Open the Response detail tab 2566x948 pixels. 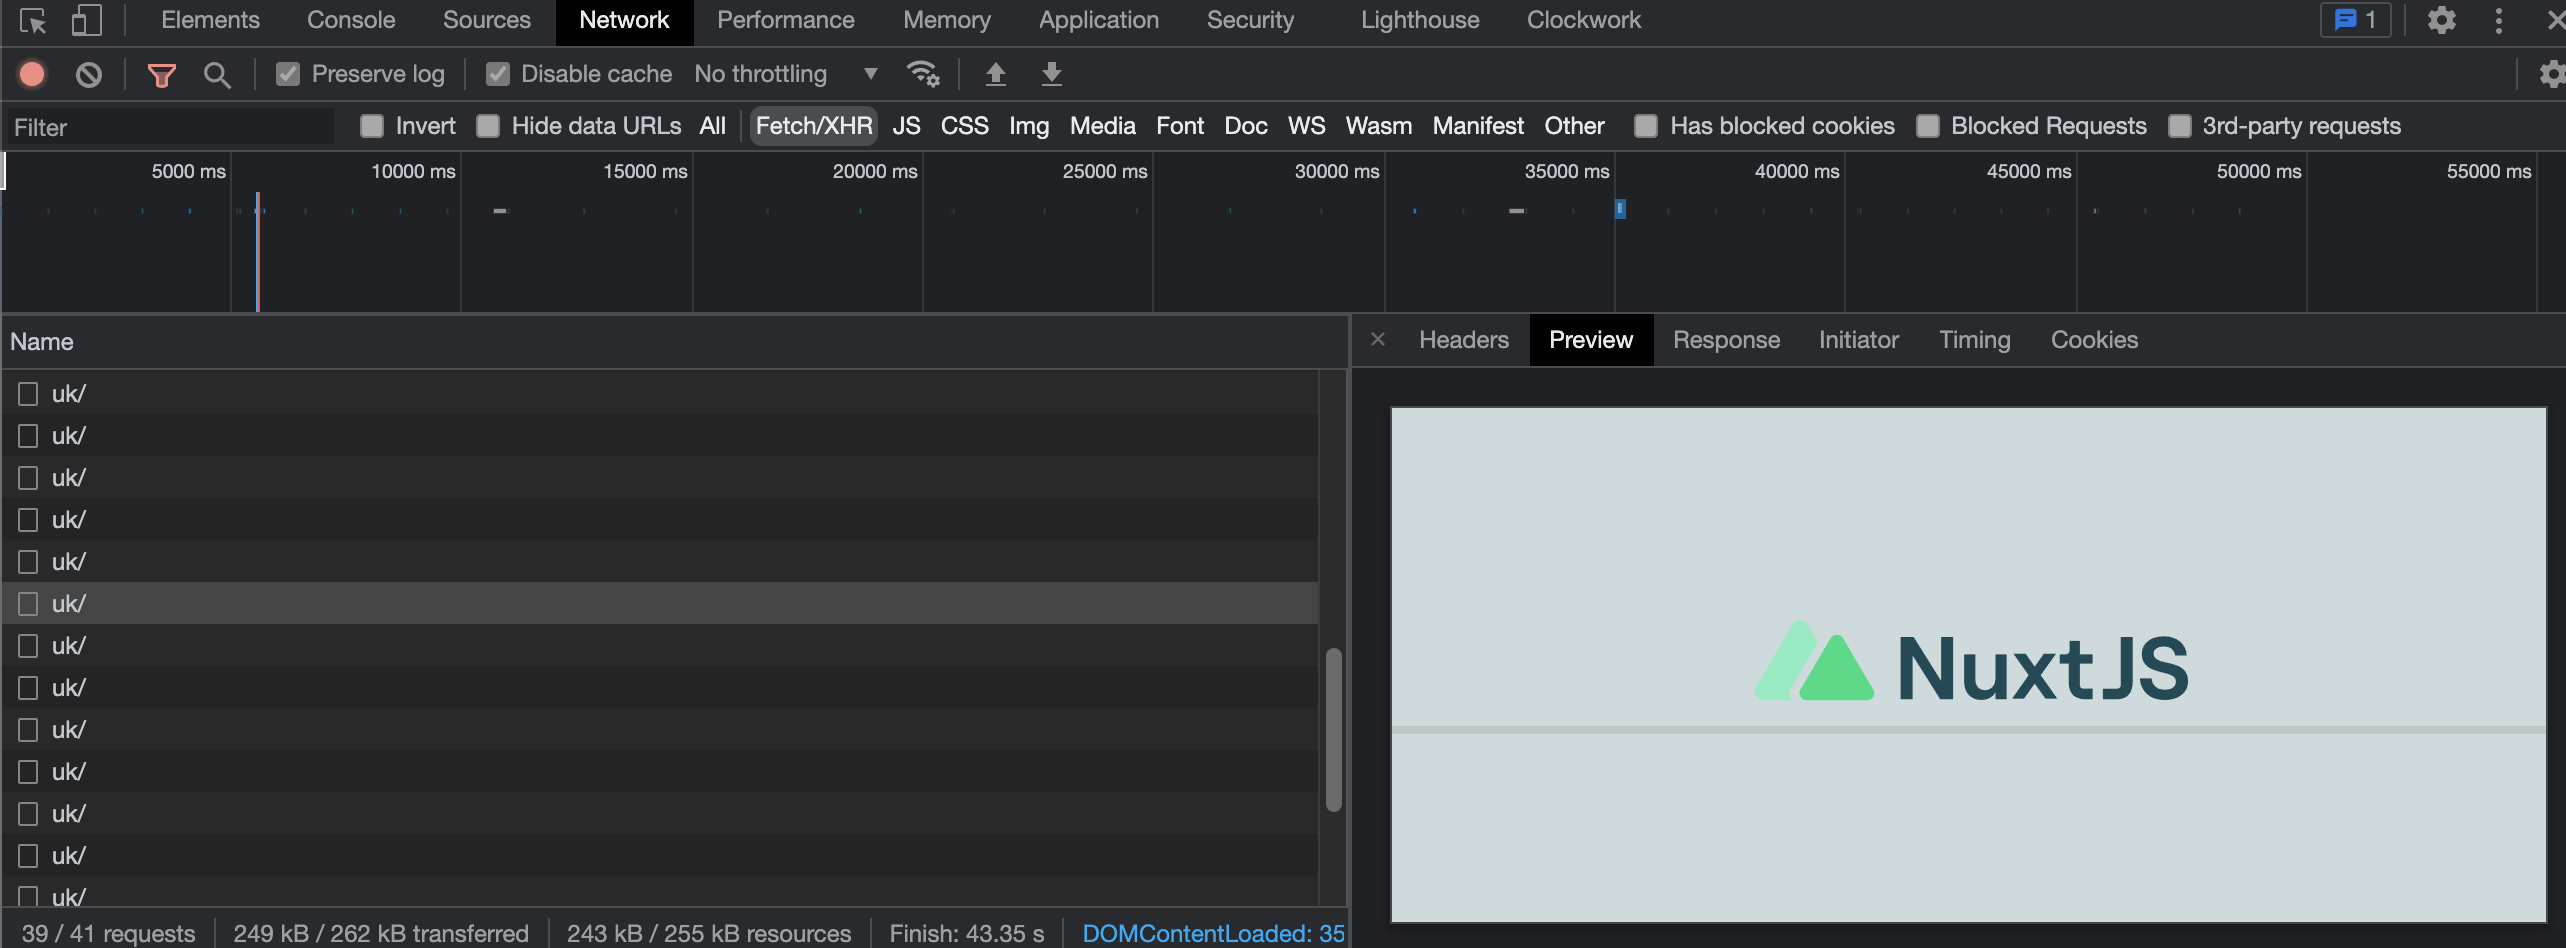(1726, 340)
